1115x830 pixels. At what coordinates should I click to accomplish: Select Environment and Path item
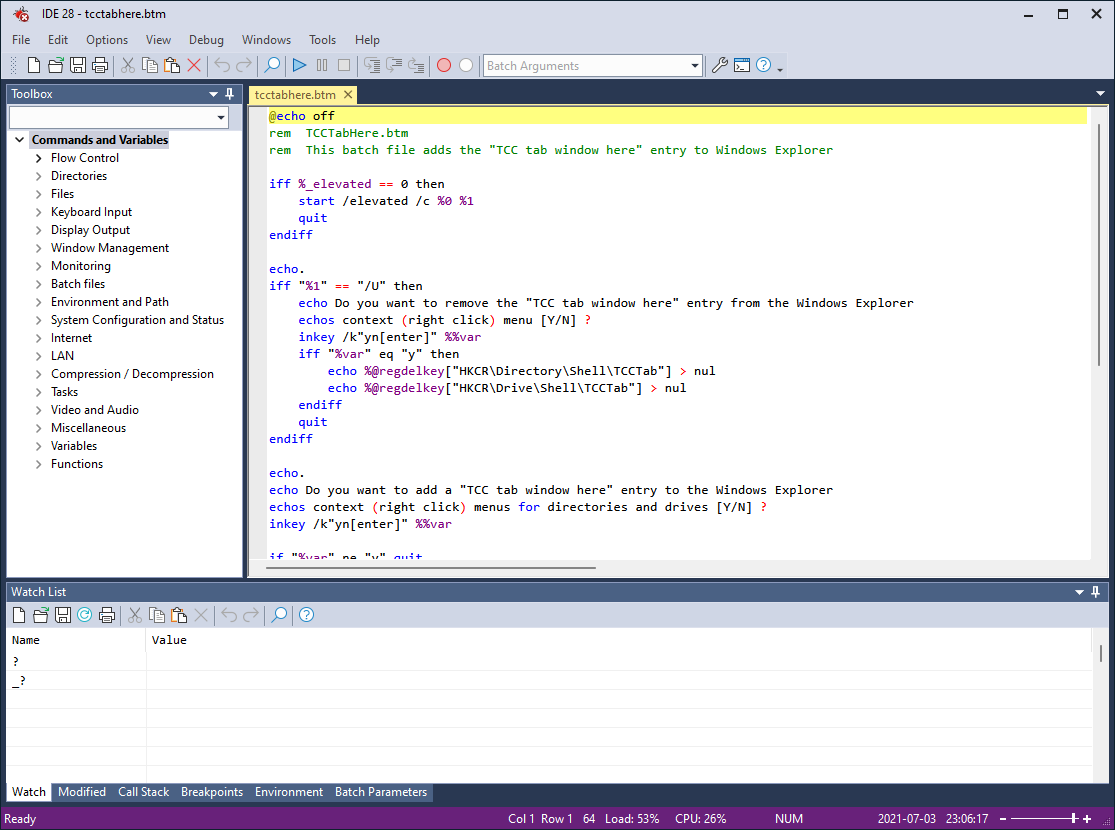coord(110,302)
